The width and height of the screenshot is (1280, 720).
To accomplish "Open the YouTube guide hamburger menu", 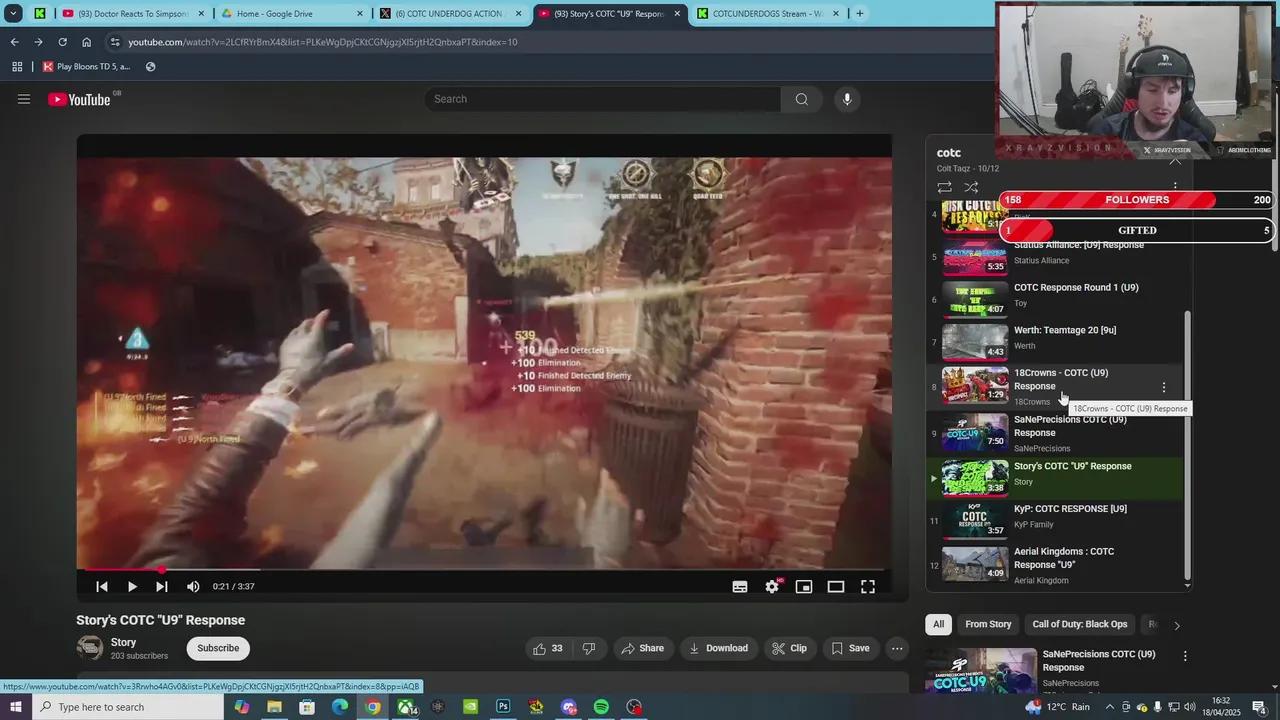I will [24, 99].
